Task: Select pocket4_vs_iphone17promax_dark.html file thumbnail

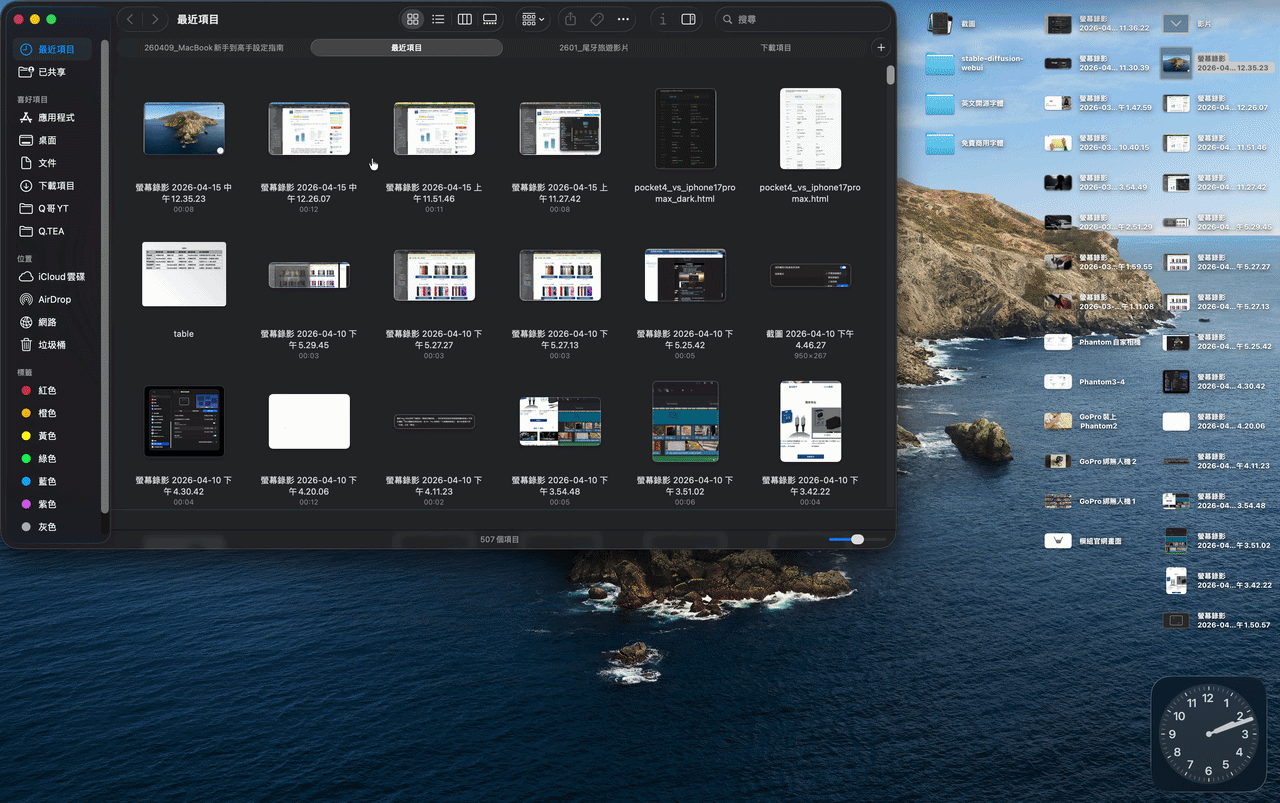Action: point(685,128)
